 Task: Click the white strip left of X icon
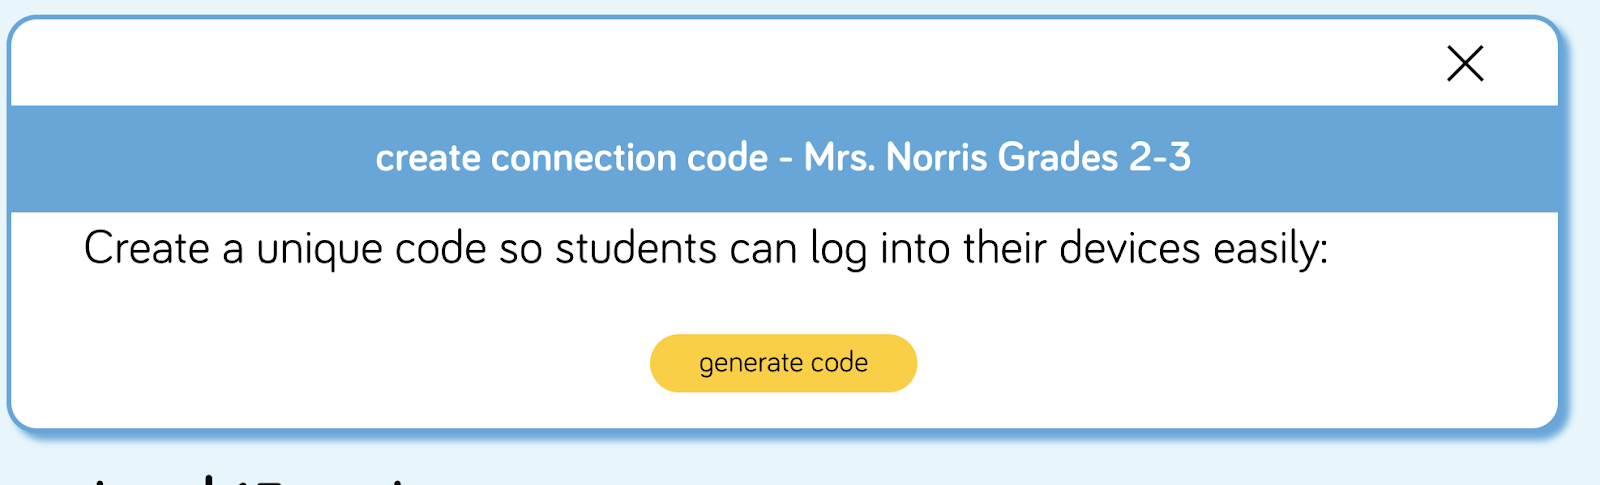tap(720, 62)
